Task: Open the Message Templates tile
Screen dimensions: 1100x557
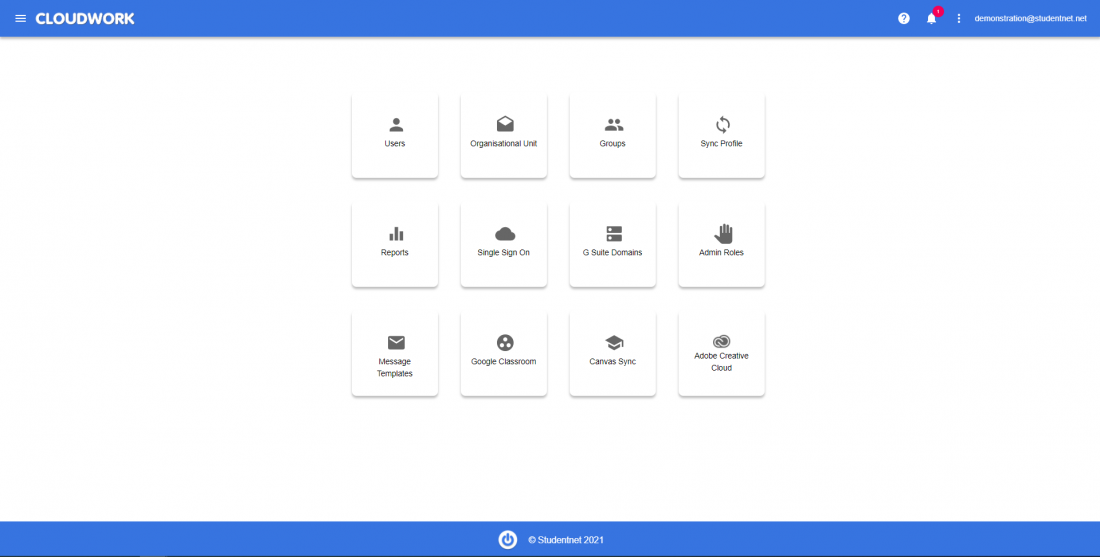Action: pyautogui.click(x=395, y=354)
